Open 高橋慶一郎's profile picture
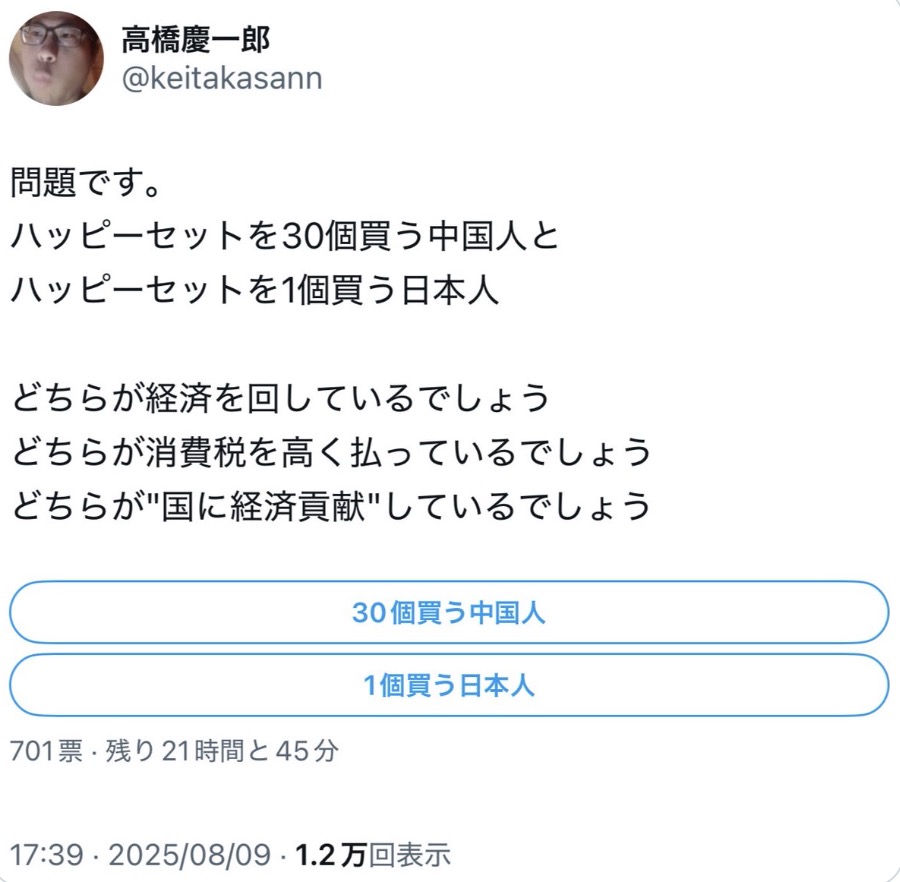Screen dimensions: 900x882 [55, 58]
